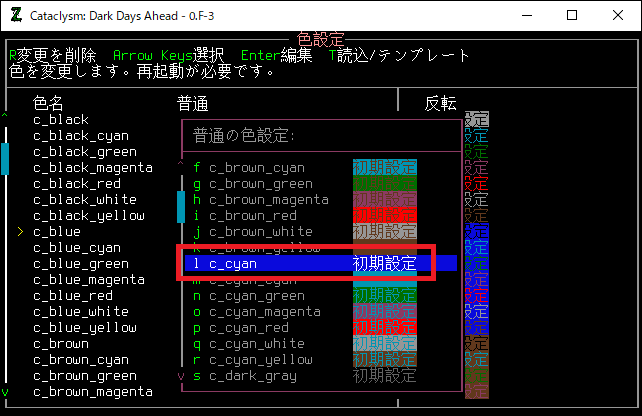Click the 普通 column header
Viewport: 642px width, 416px height.
point(193,103)
